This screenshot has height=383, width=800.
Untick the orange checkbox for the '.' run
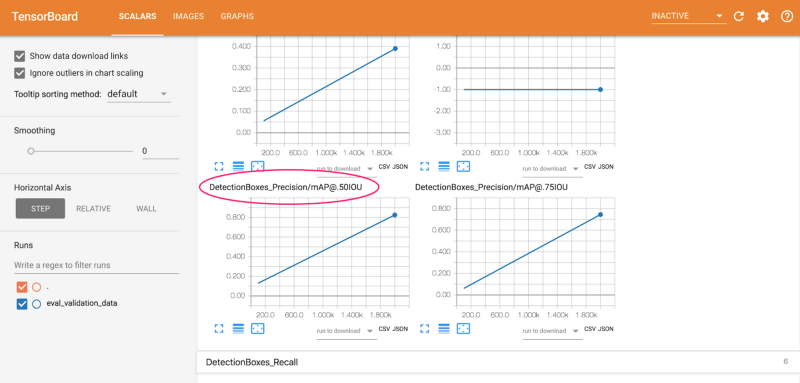point(22,287)
